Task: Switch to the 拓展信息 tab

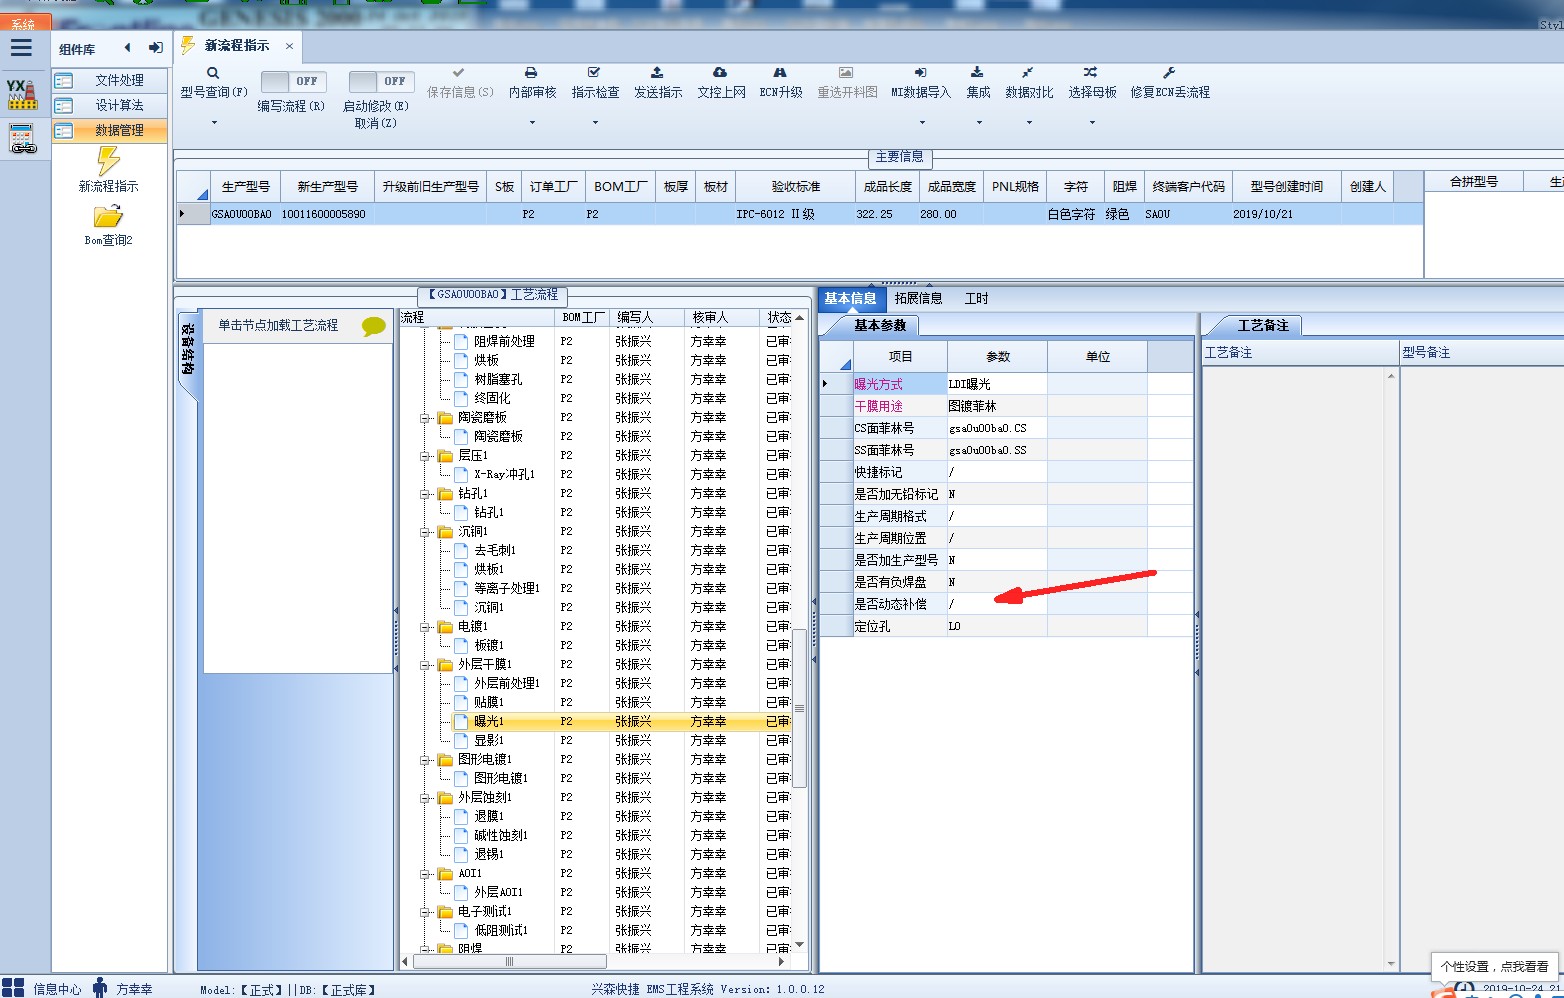Action: pos(918,298)
